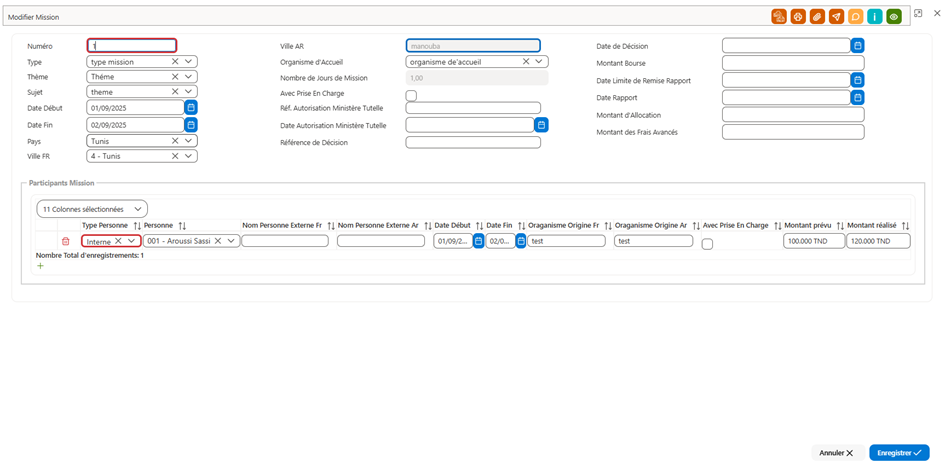The width and height of the screenshot is (945, 463).
Task: Click the orange paperclip attachment icon
Action: click(817, 17)
